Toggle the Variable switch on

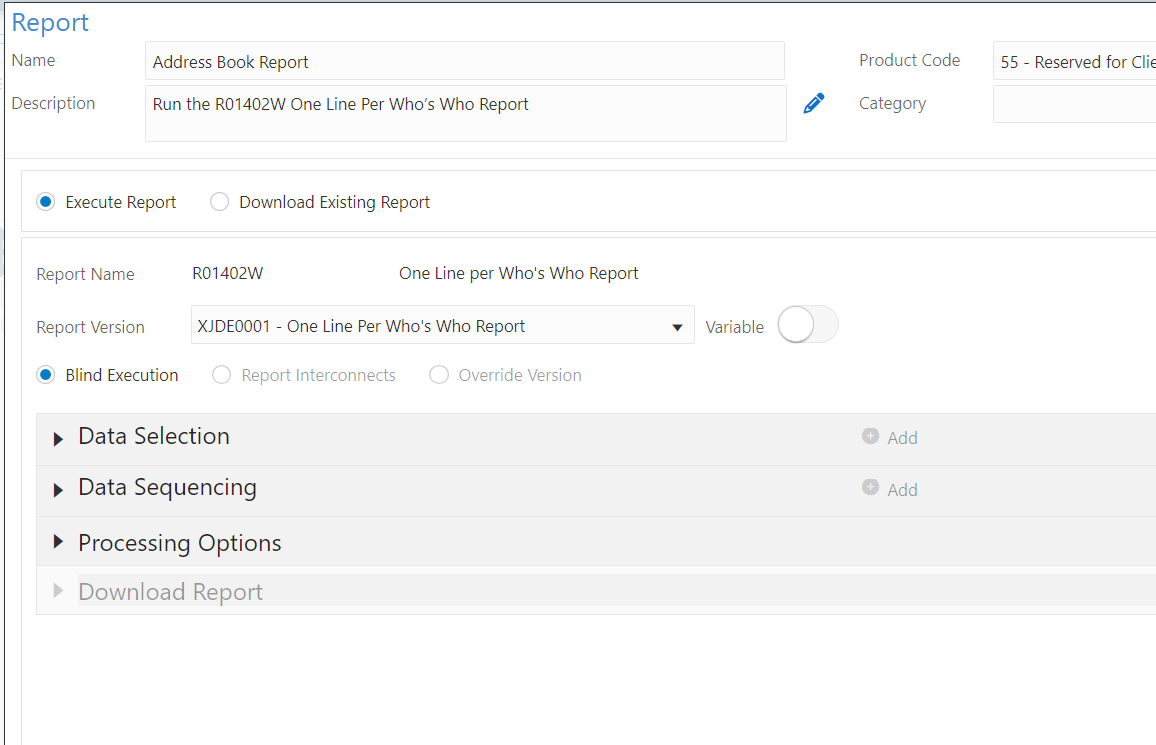(807, 326)
